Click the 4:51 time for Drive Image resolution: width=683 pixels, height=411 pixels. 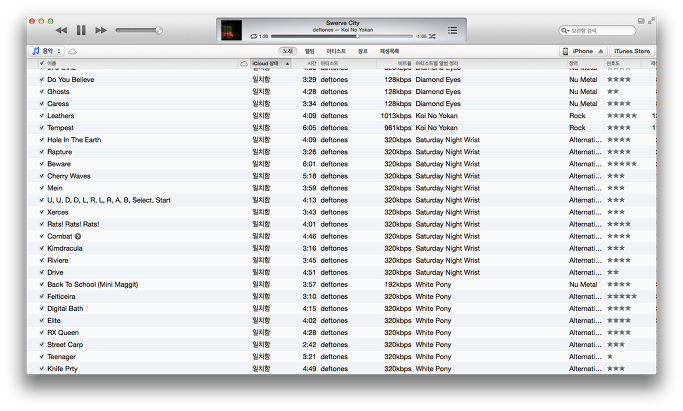(x=310, y=273)
